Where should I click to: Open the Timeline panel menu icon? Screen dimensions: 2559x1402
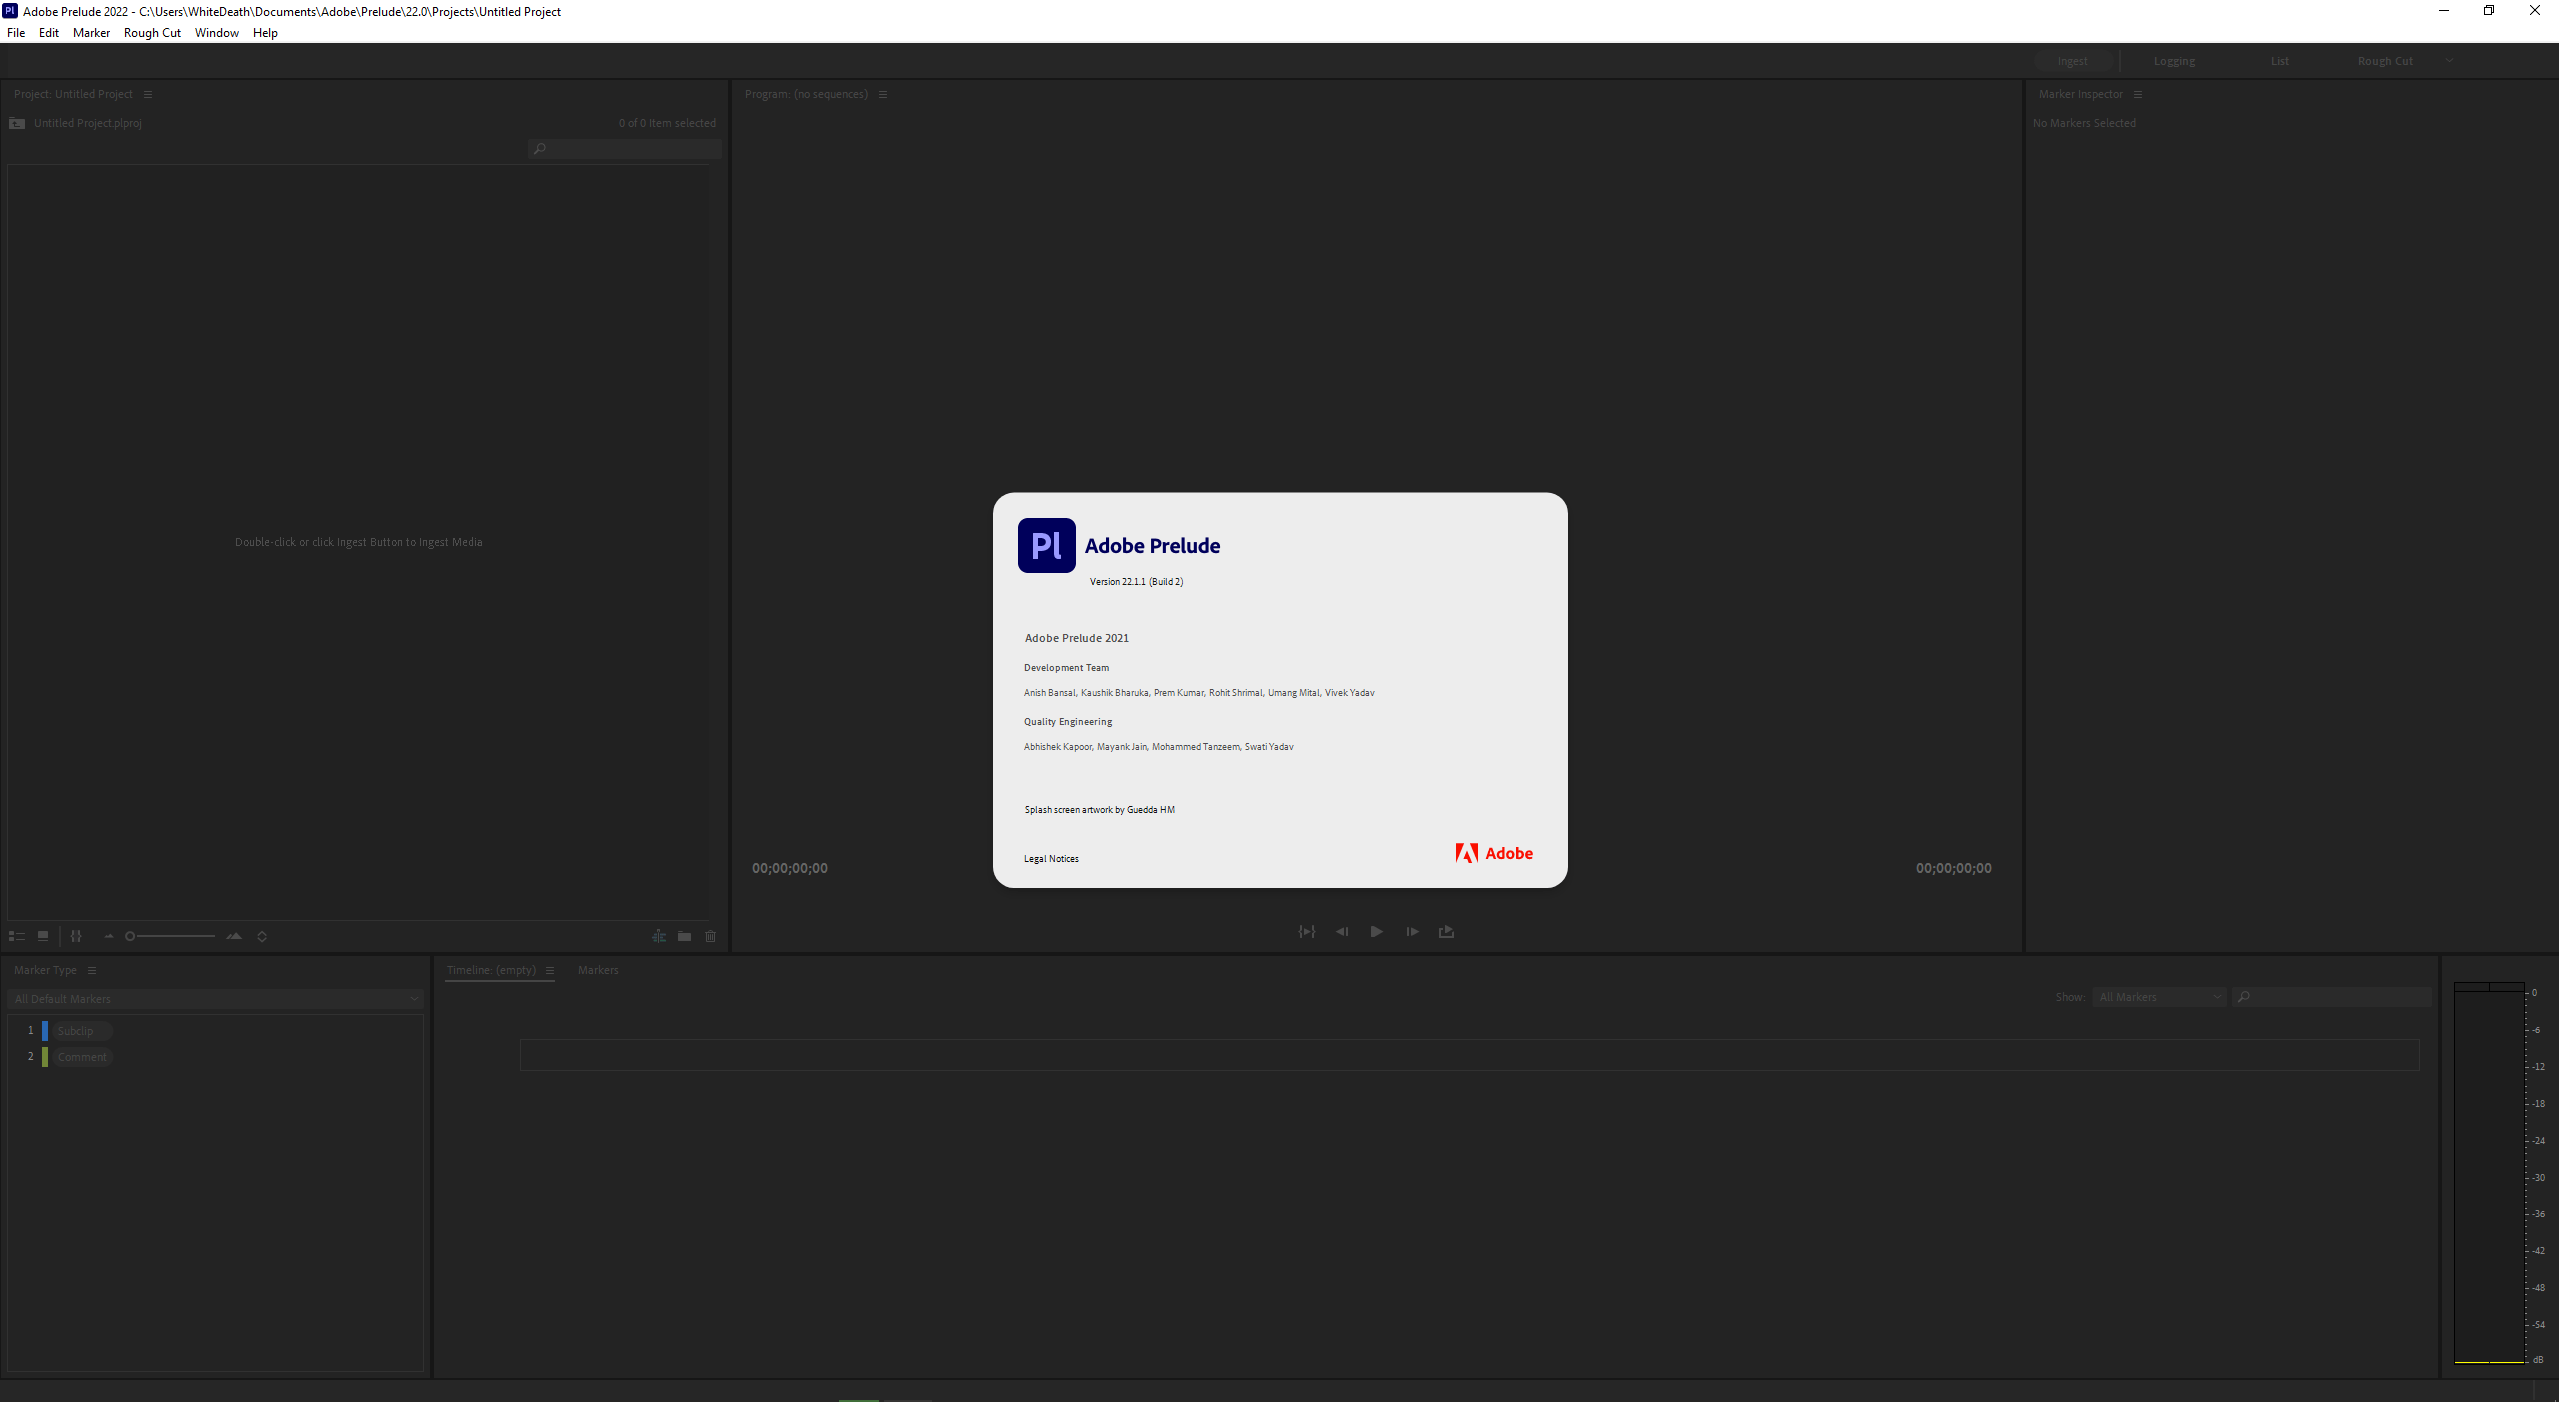550,970
